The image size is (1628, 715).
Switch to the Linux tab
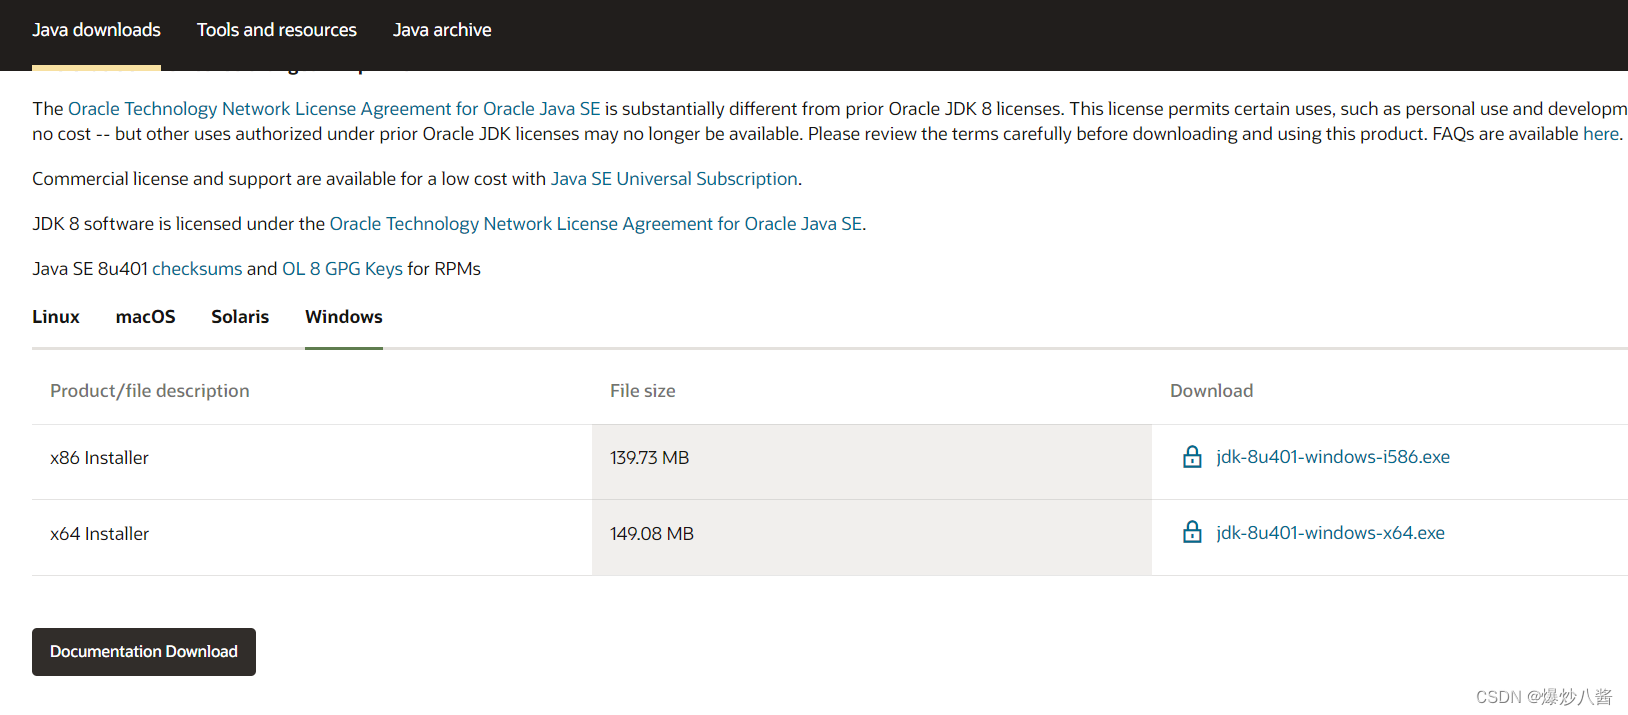(x=56, y=317)
